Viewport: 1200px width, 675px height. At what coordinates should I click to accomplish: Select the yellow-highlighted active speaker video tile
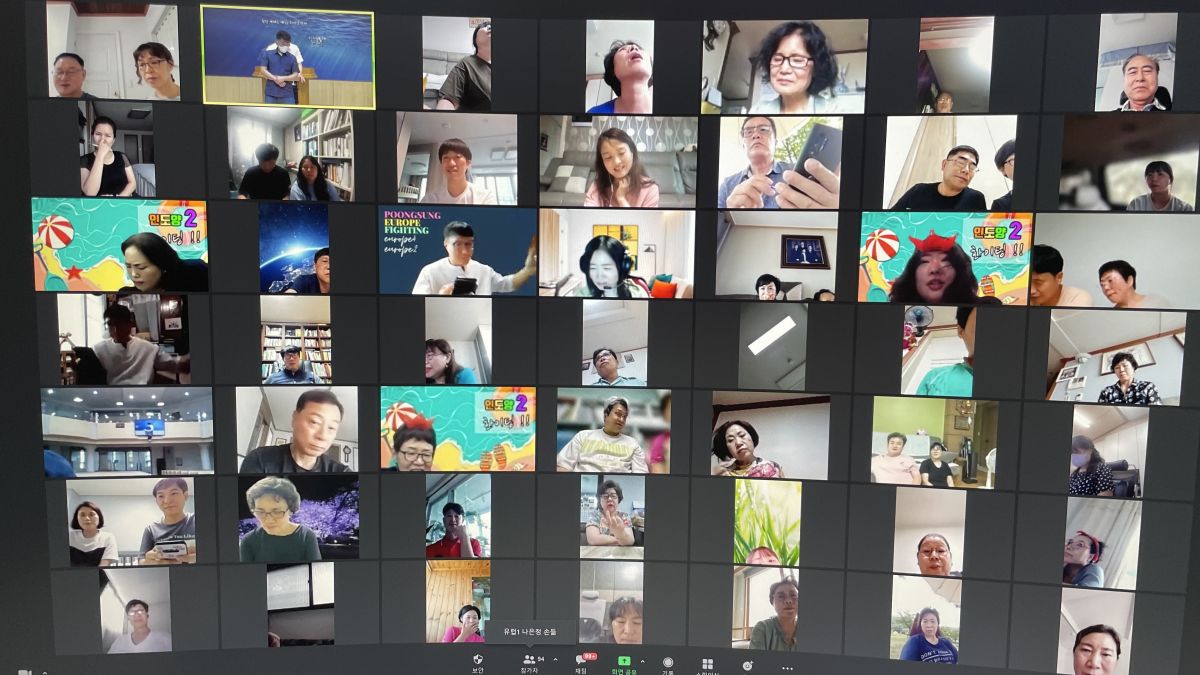click(287, 57)
